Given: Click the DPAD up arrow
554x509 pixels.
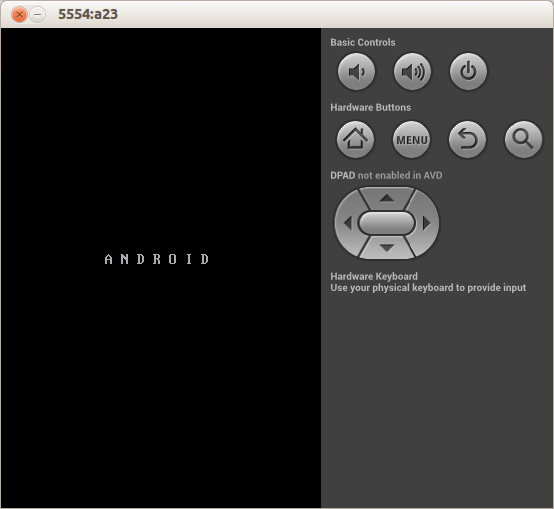Looking at the screenshot, I should (387, 198).
